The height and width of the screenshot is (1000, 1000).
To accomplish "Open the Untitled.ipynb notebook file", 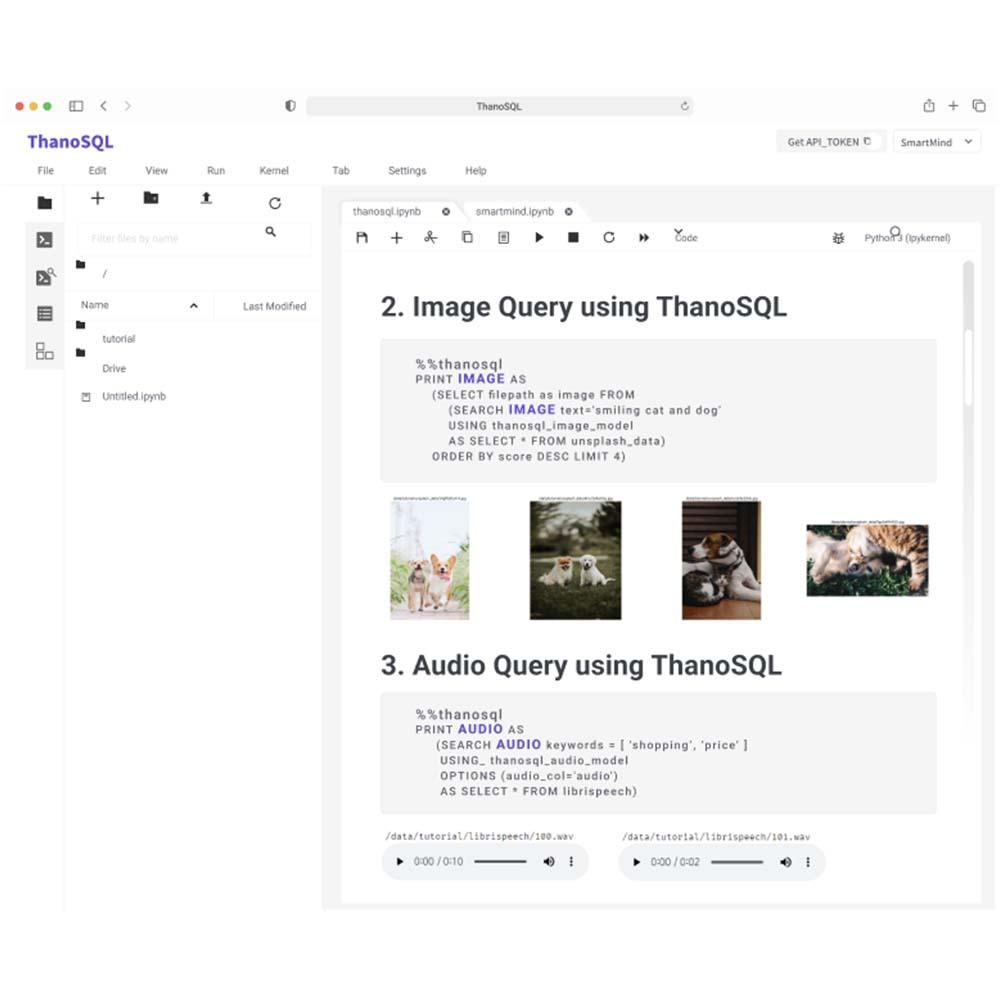I will [x=133, y=396].
